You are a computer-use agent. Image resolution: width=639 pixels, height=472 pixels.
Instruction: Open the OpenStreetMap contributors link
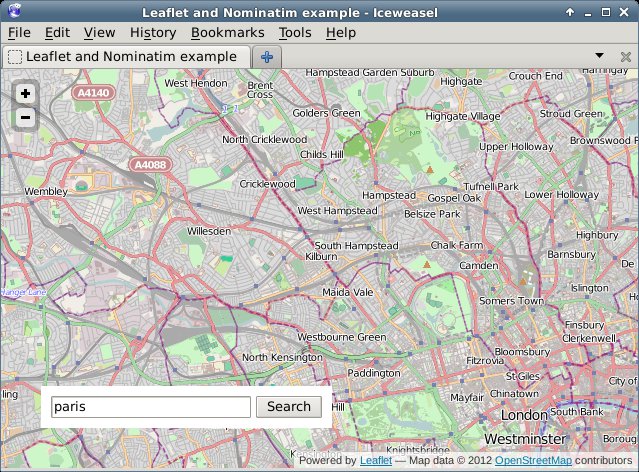click(x=533, y=461)
